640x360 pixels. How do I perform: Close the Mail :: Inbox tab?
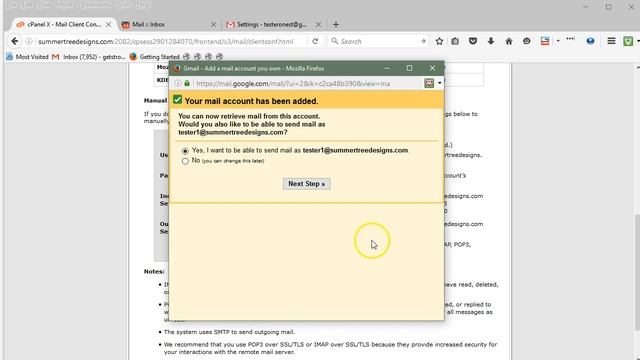click(213, 24)
